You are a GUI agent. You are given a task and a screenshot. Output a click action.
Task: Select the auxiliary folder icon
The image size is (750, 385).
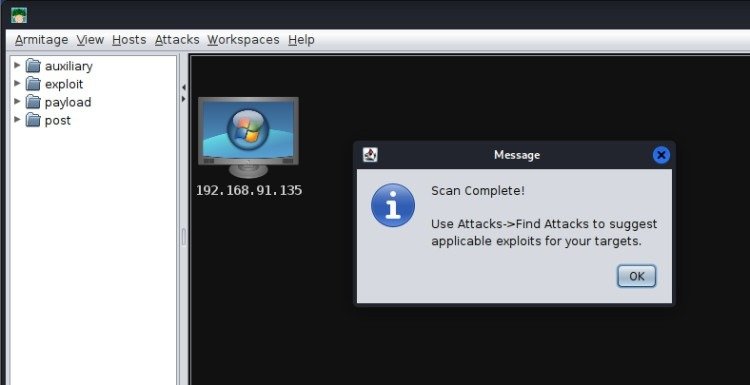pyautogui.click(x=33, y=66)
